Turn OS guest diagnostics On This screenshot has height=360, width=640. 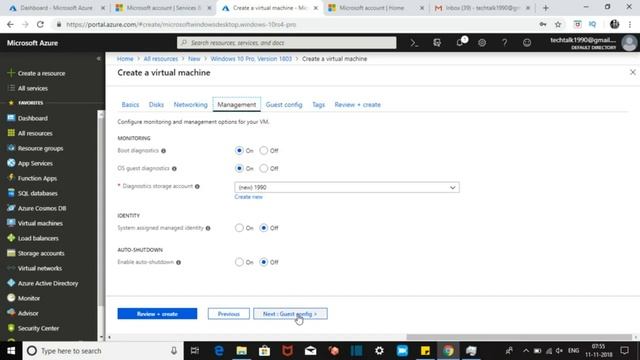coord(239,168)
